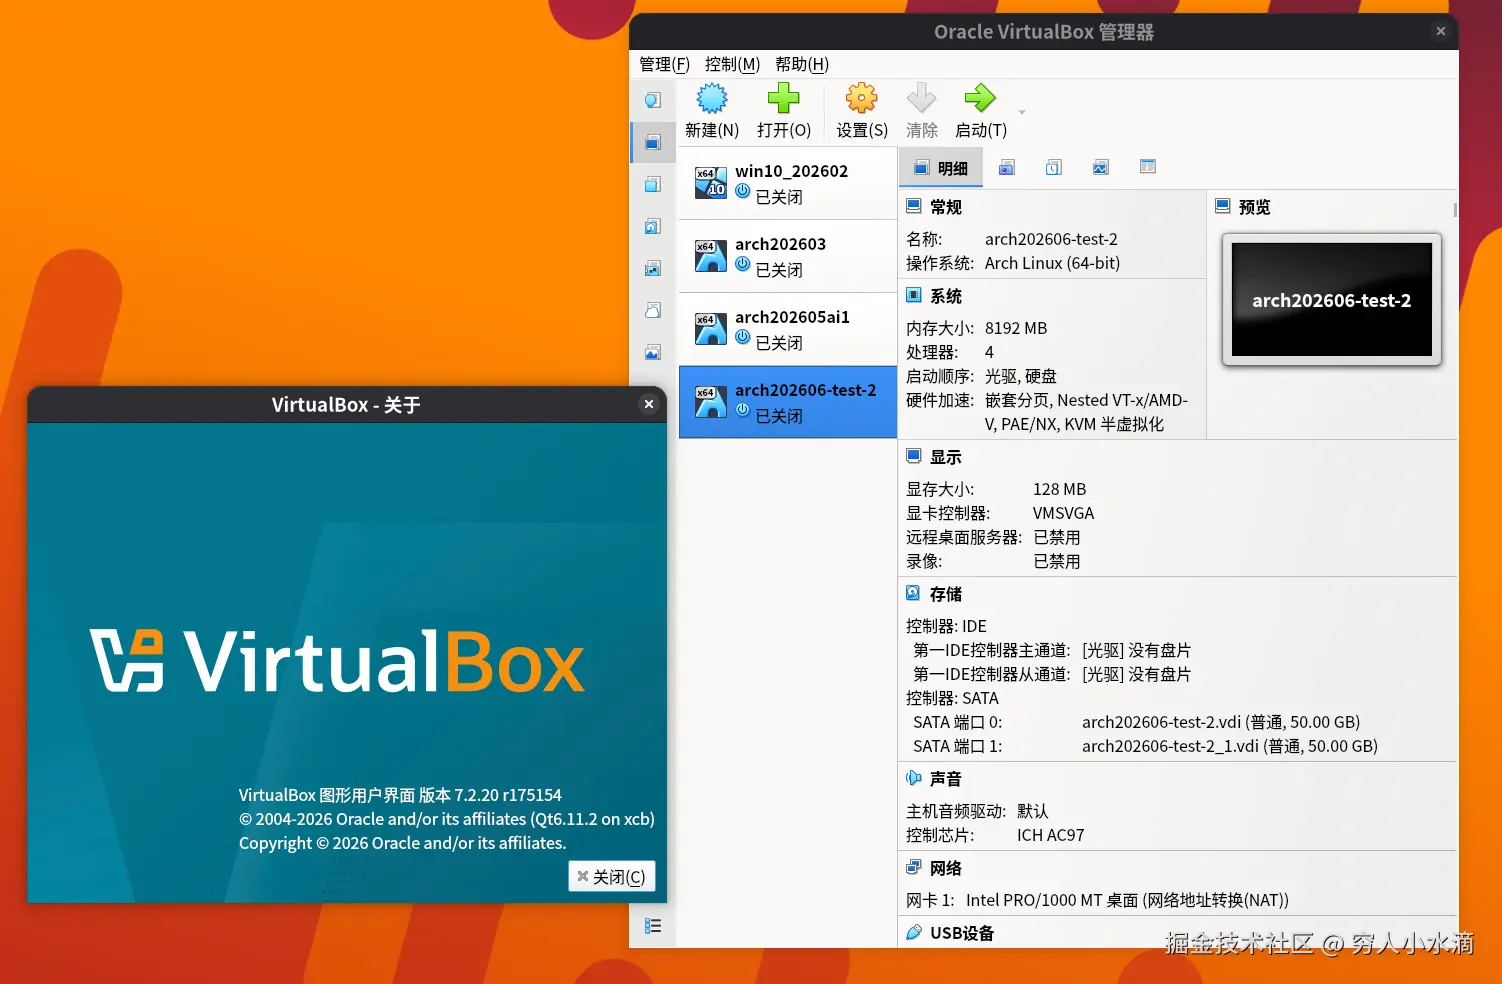Open the Network icon in the sidebar

pos(653,268)
